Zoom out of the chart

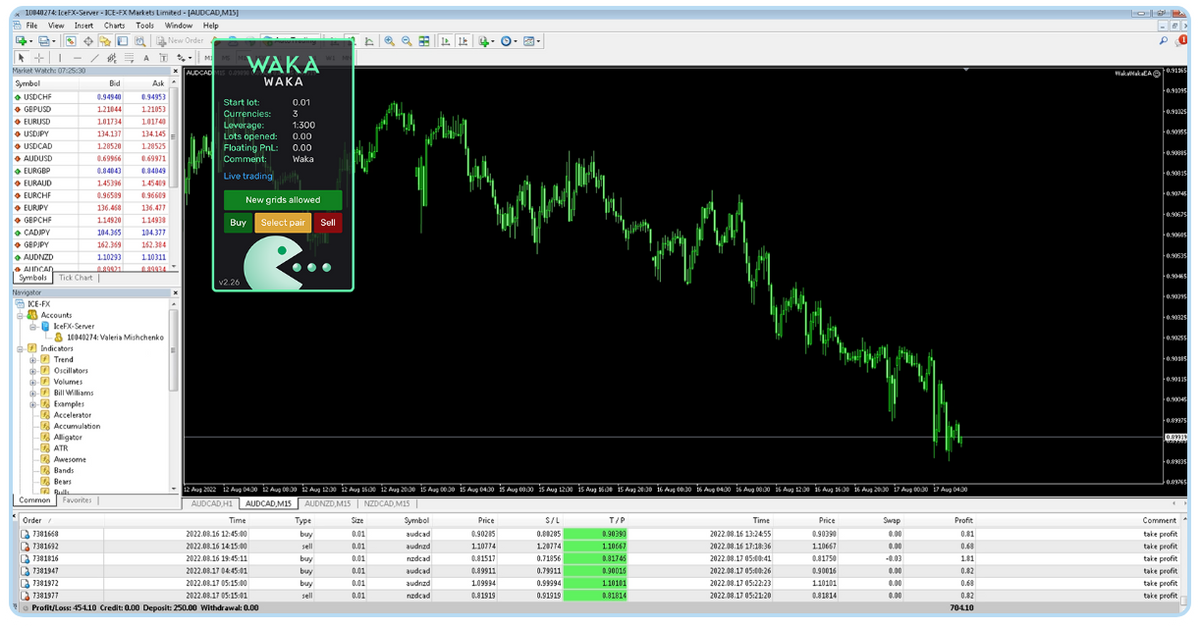(x=406, y=41)
